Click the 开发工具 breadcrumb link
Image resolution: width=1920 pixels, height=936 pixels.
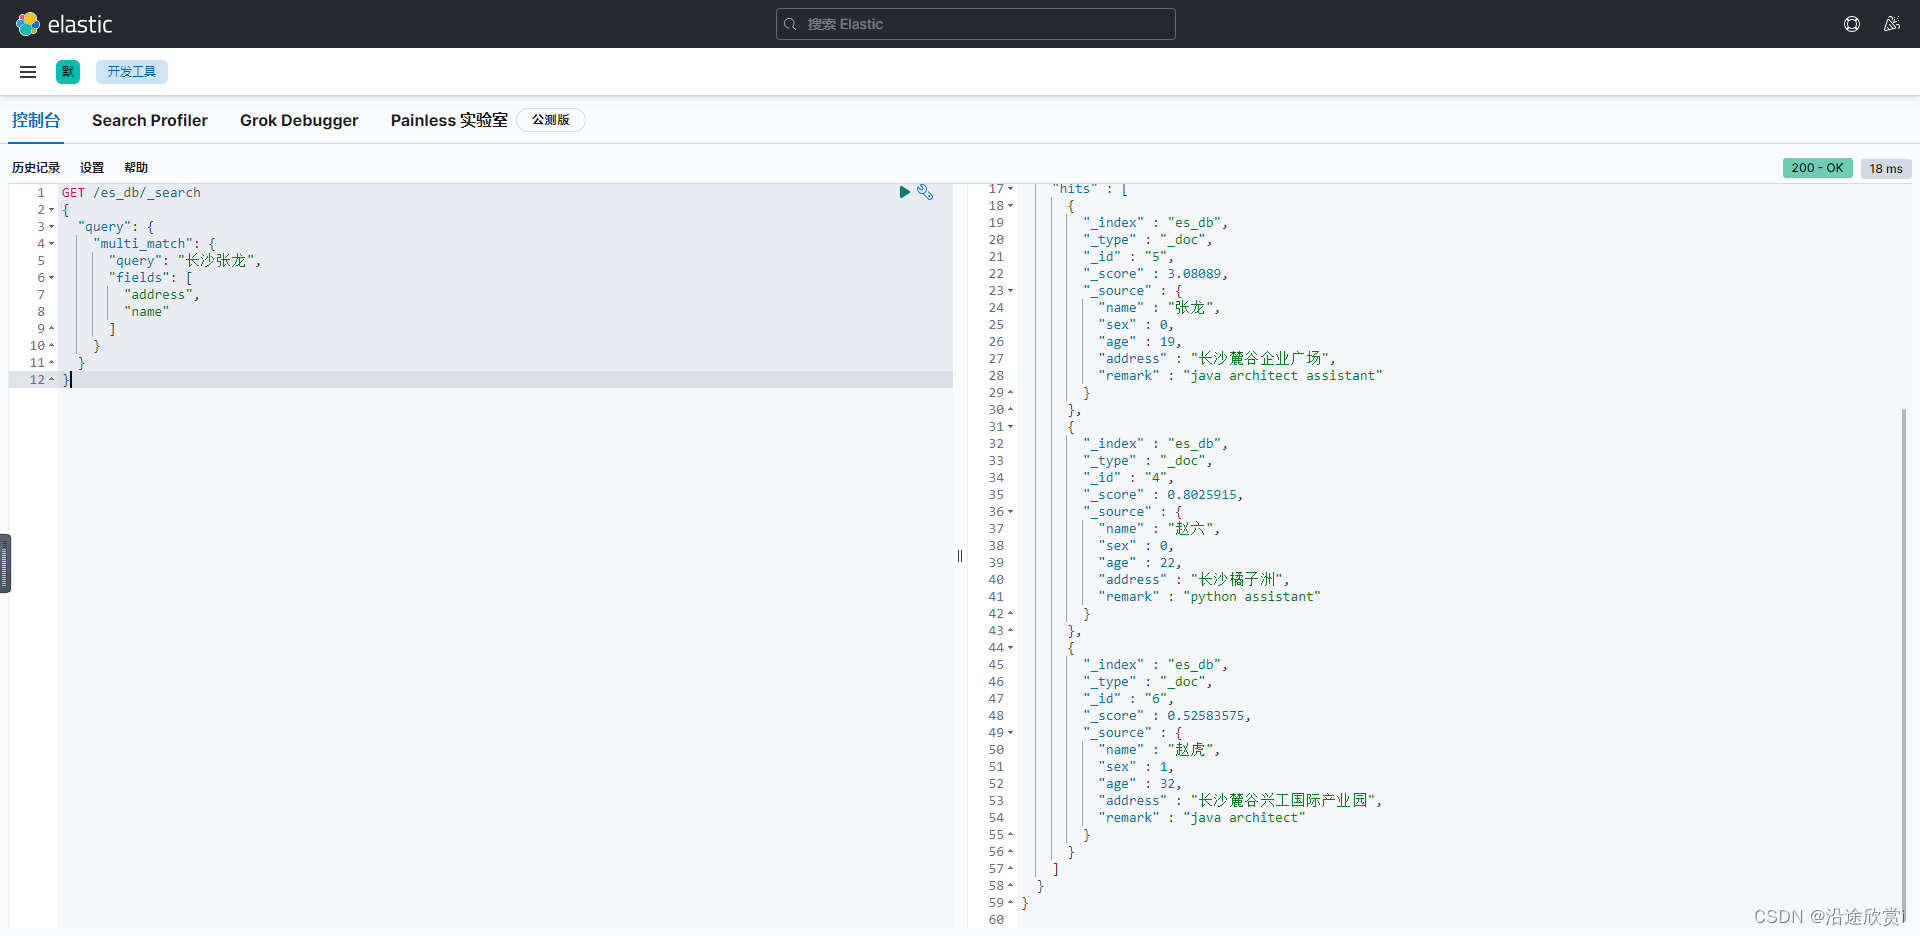point(132,72)
